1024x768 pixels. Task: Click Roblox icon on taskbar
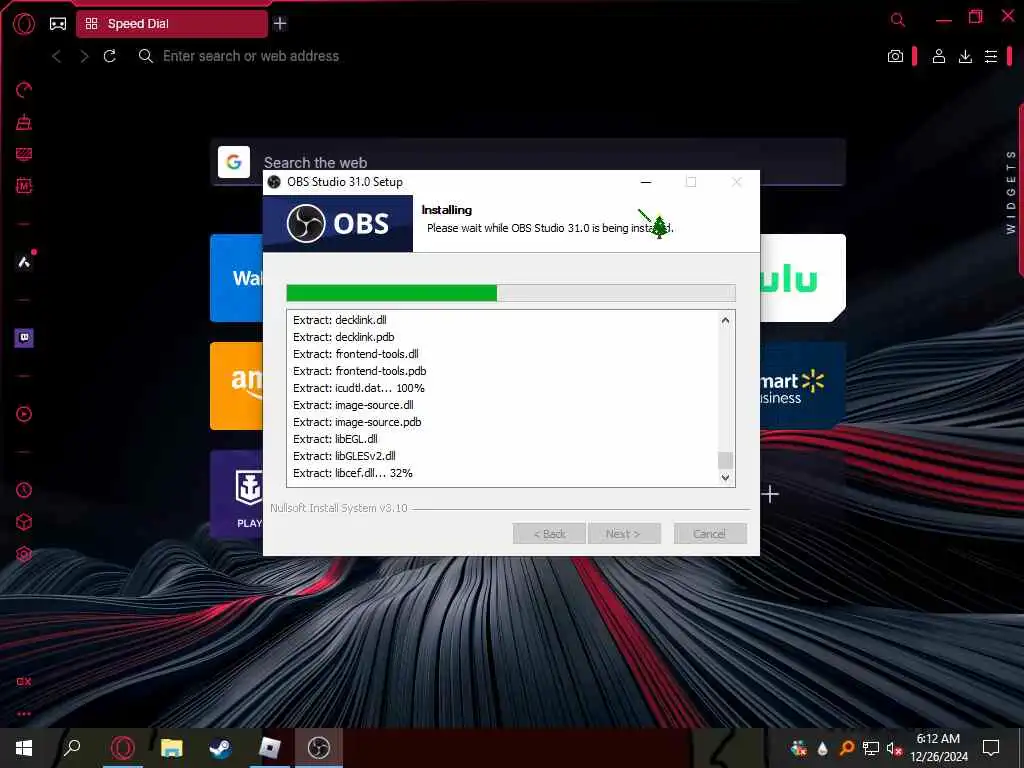pyautogui.click(x=269, y=748)
